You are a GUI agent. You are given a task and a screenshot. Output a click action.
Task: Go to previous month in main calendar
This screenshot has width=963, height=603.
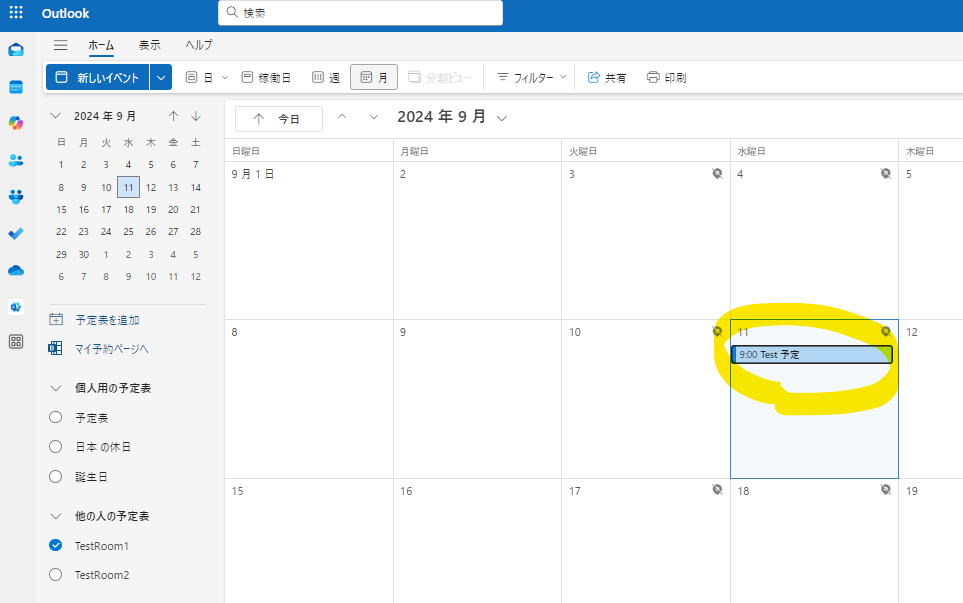tap(342, 117)
